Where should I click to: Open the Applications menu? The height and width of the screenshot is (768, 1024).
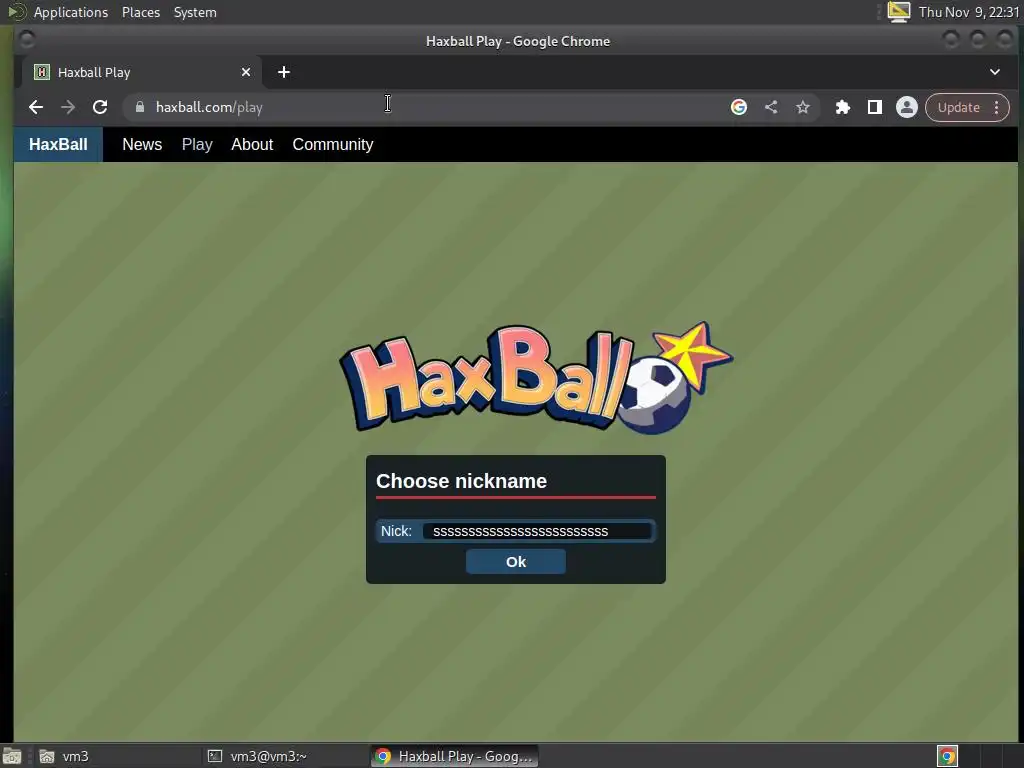pos(71,12)
